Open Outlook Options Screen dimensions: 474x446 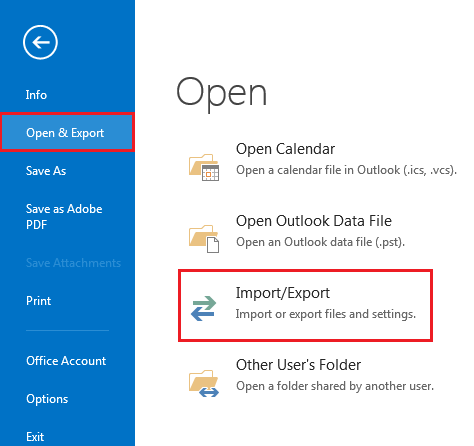(x=47, y=399)
